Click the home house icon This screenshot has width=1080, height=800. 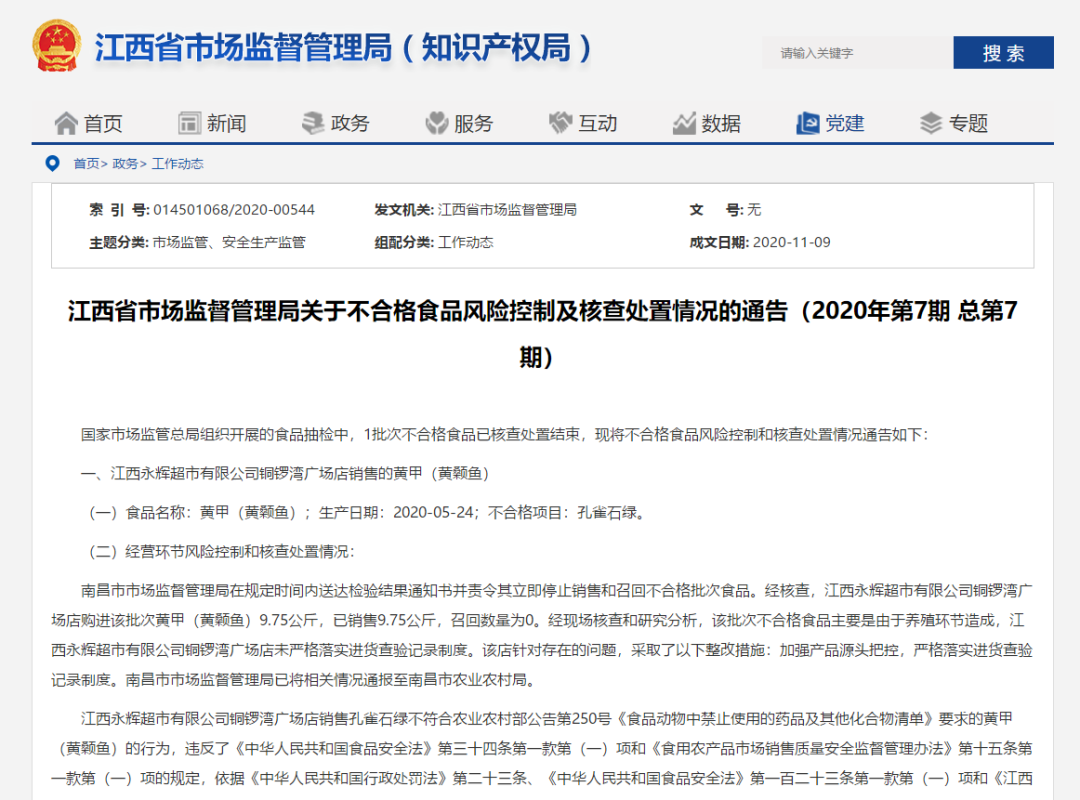66,123
